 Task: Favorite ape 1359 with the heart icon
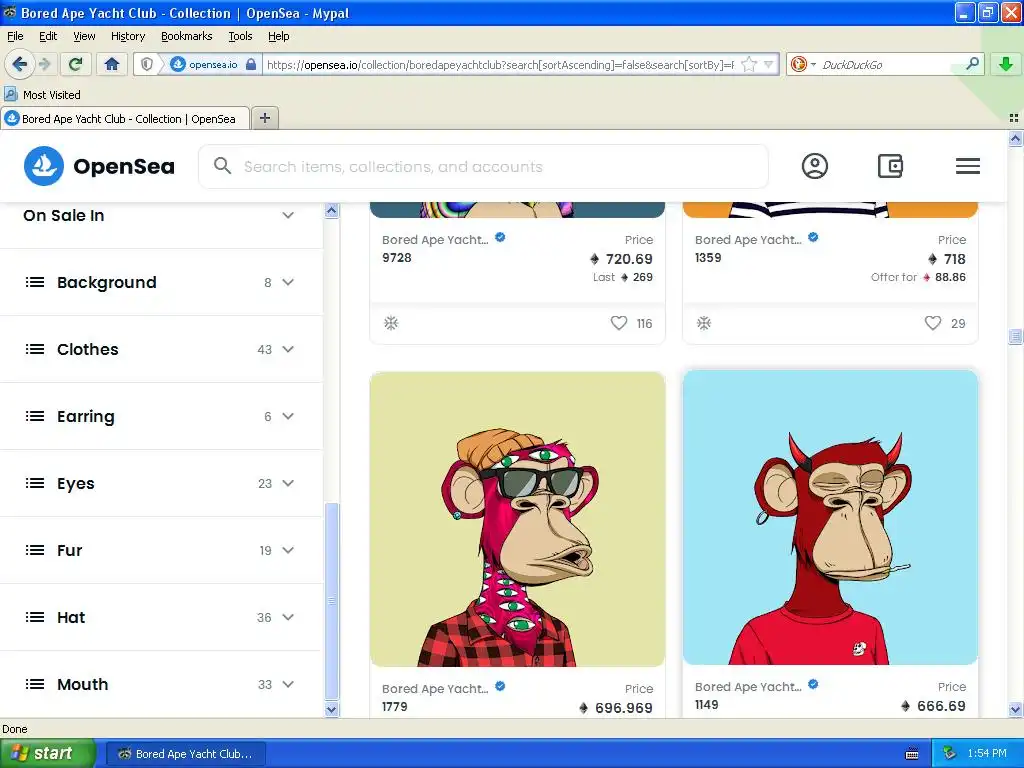(933, 323)
